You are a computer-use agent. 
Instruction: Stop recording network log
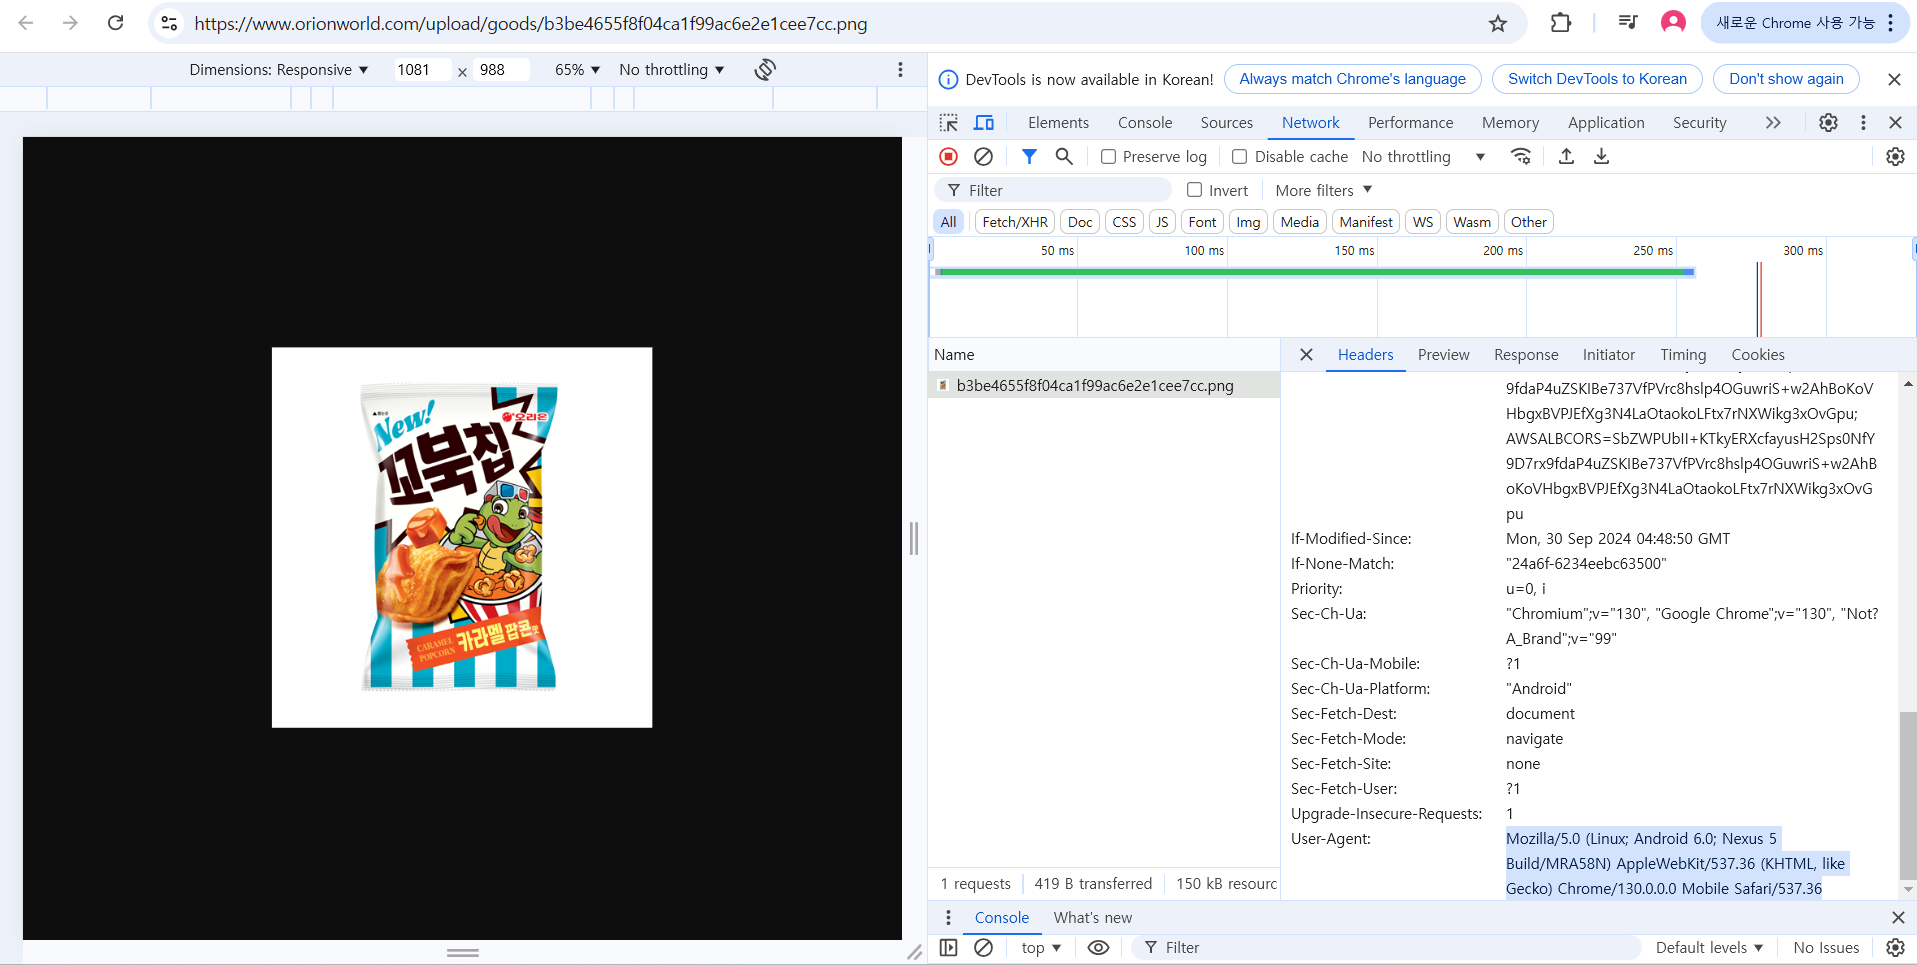[x=948, y=156]
